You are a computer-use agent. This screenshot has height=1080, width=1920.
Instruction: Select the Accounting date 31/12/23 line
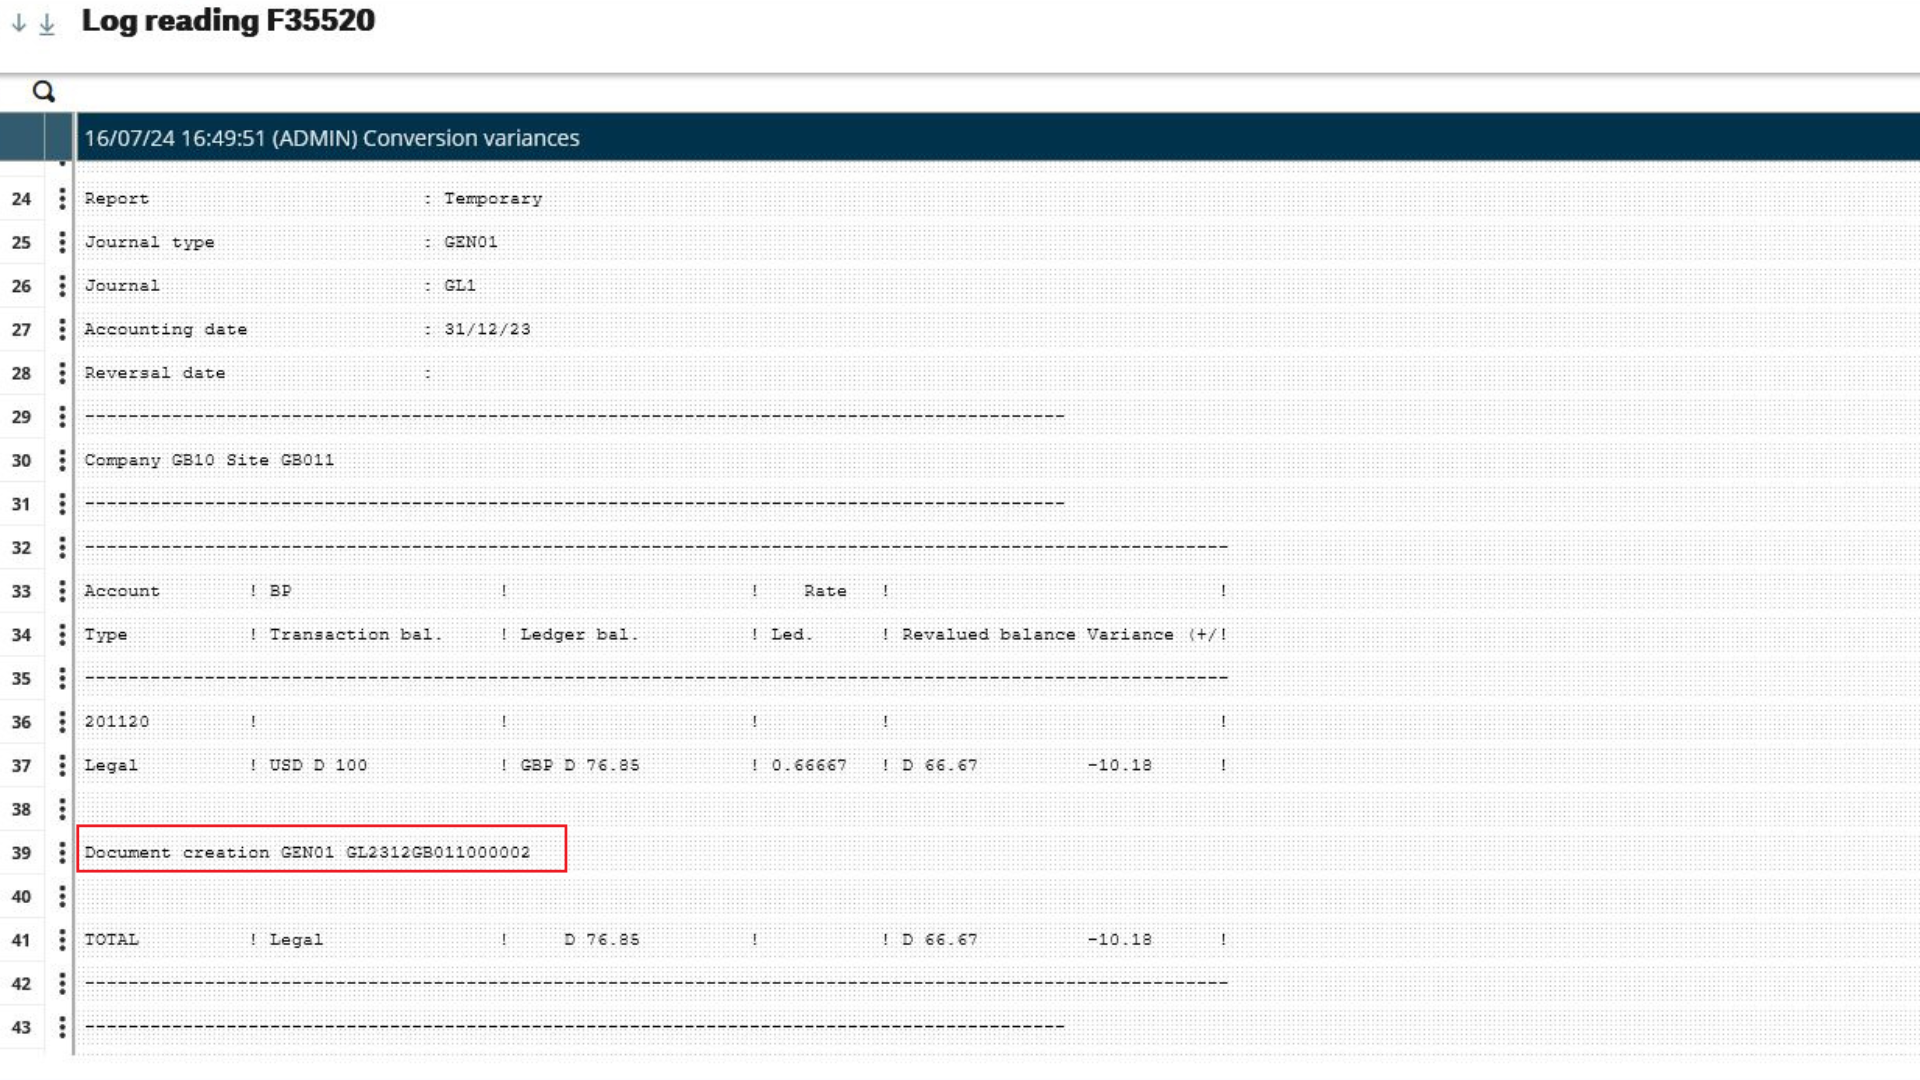[x=307, y=329]
